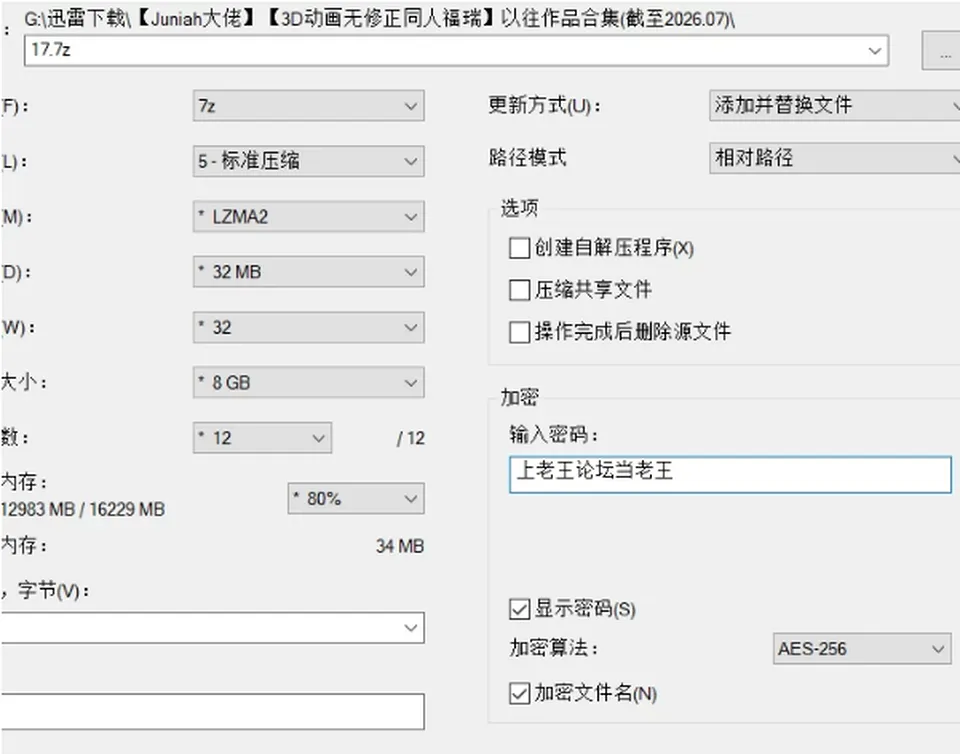This screenshot has width=960, height=754.
Task: Expand the path mode dropdown 相对路径
Action: (835, 158)
